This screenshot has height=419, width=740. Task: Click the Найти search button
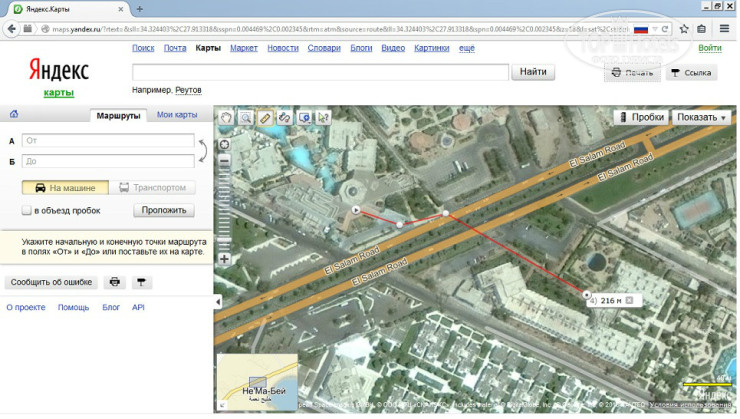[533, 72]
